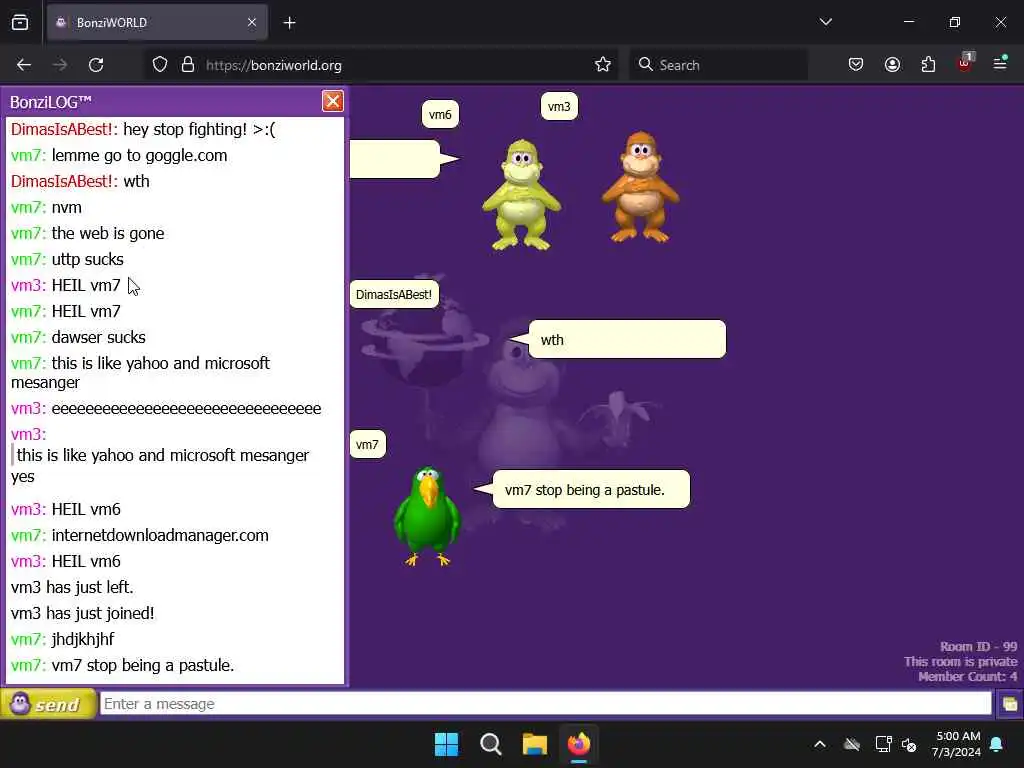Click the cloud sync tray icon
Viewport: 1024px width, 768px height.
coord(852,744)
